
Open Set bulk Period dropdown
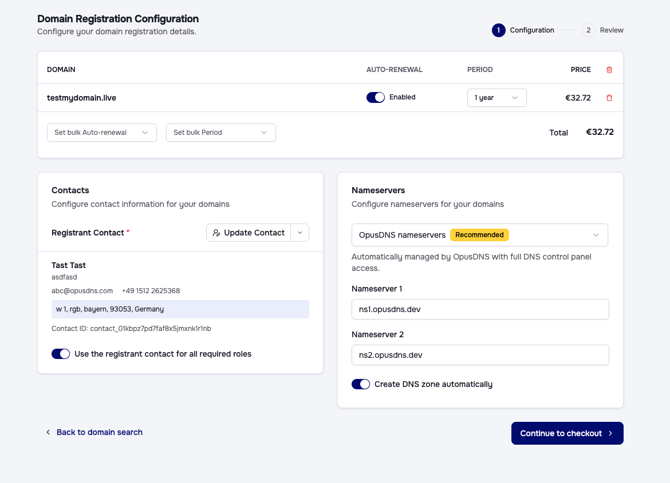[221, 133]
